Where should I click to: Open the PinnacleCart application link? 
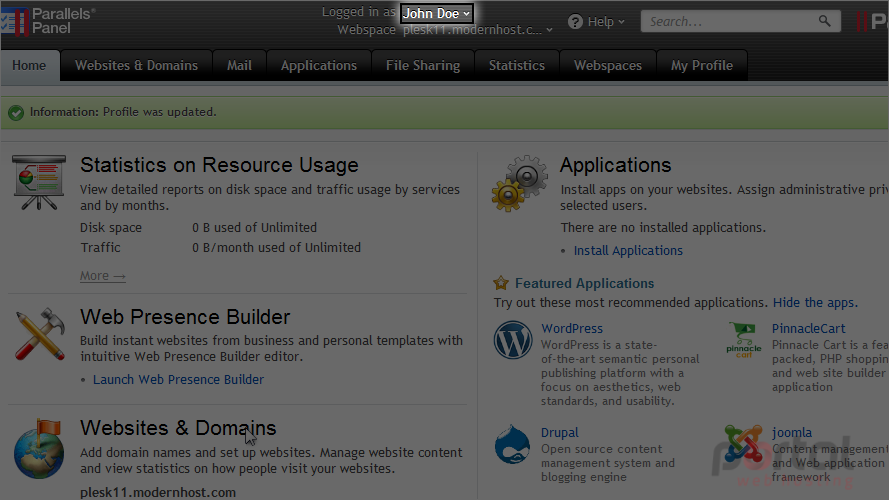pyautogui.click(x=808, y=328)
